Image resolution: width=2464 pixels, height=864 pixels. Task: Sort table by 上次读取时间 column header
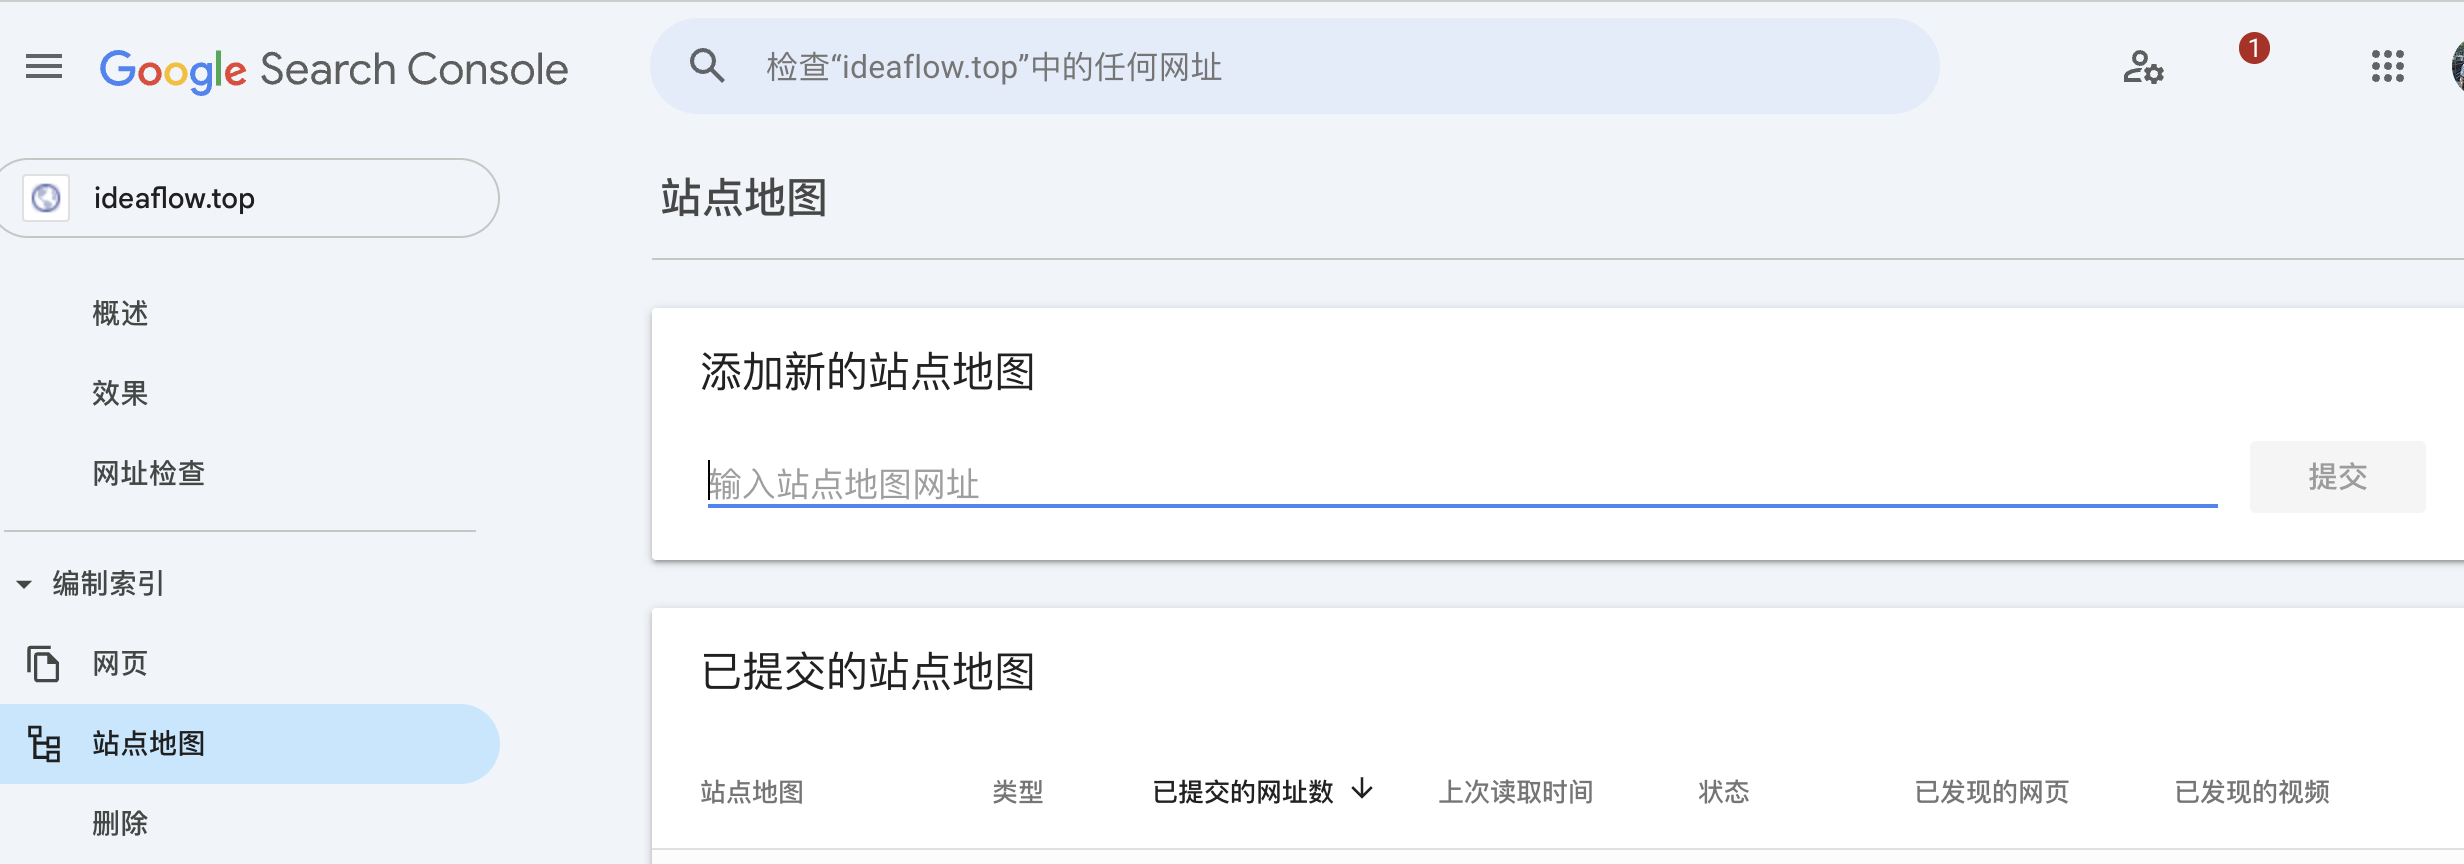pyautogui.click(x=1515, y=792)
